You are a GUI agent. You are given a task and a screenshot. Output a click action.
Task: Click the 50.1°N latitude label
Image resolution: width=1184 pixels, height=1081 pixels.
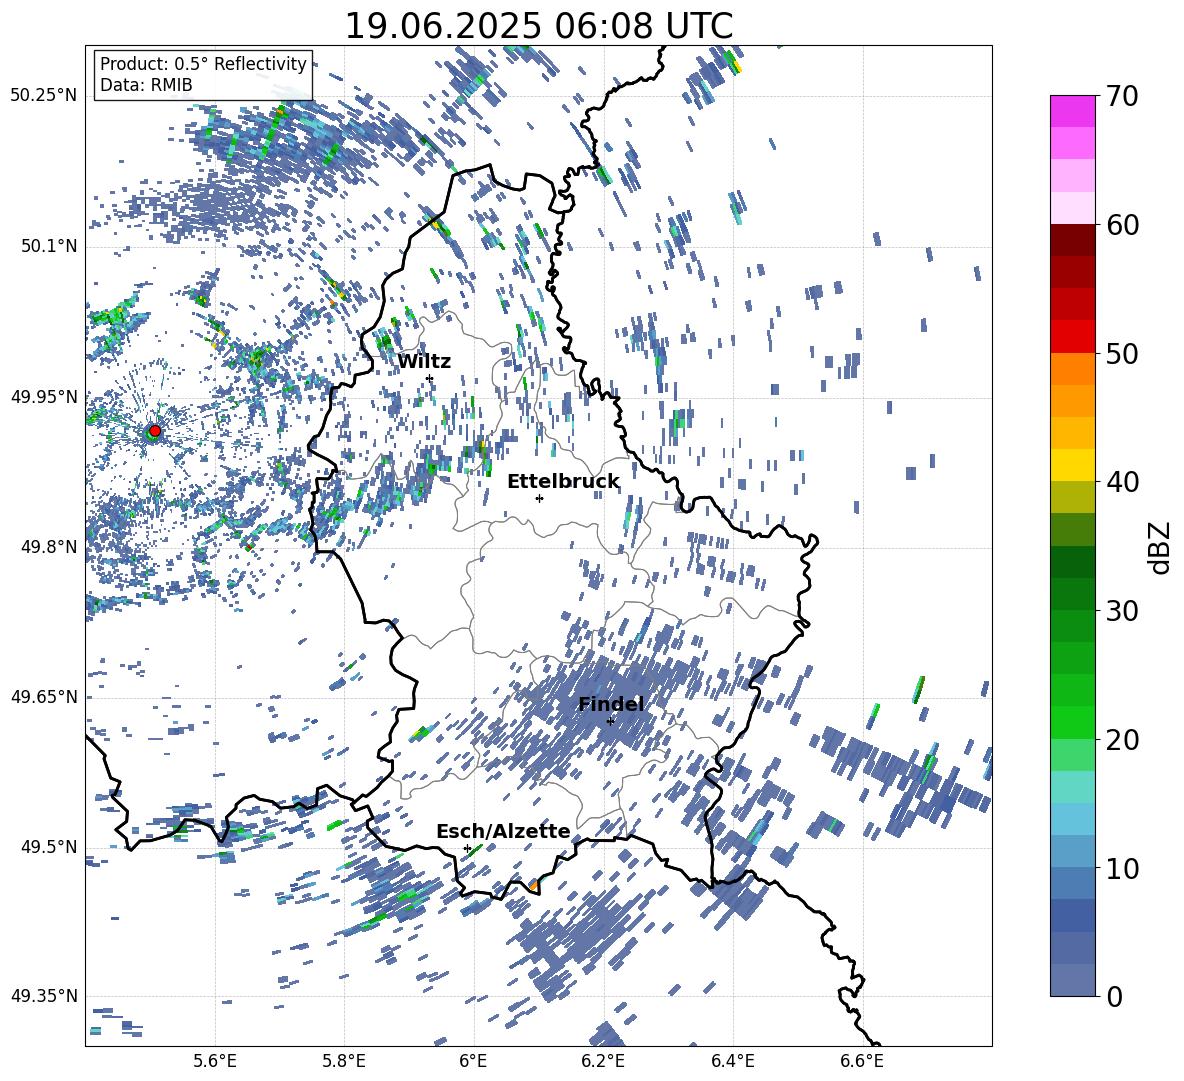tap(48, 246)
